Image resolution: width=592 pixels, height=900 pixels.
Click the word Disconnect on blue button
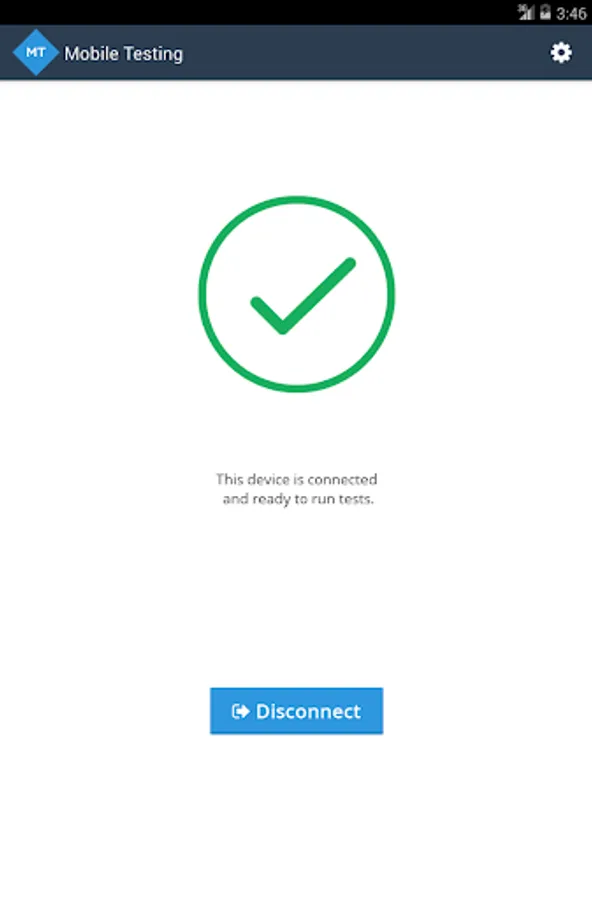click(x=308, y=712)
